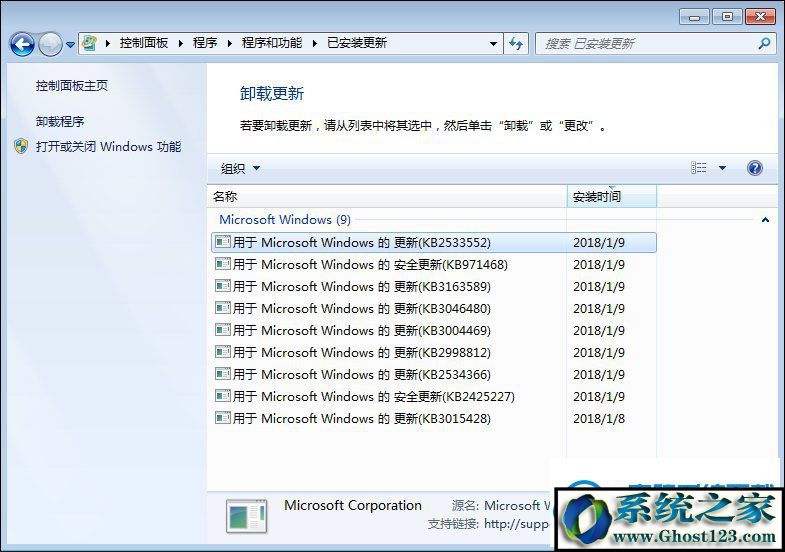Click the icon of KB3163589 update
Viewport: 785px width, 552px height.
(x=223, y=286)
